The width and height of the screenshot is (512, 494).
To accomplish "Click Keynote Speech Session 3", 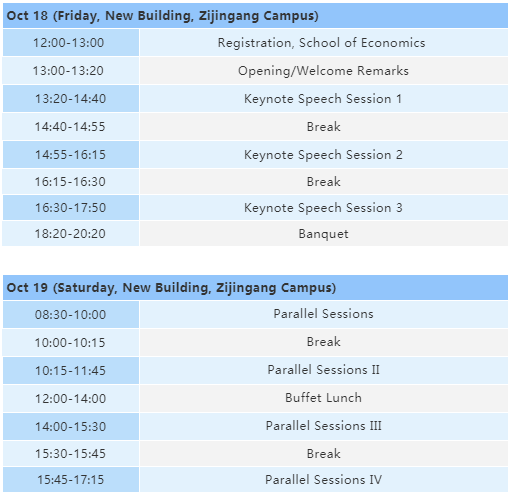I will [324, 208].
